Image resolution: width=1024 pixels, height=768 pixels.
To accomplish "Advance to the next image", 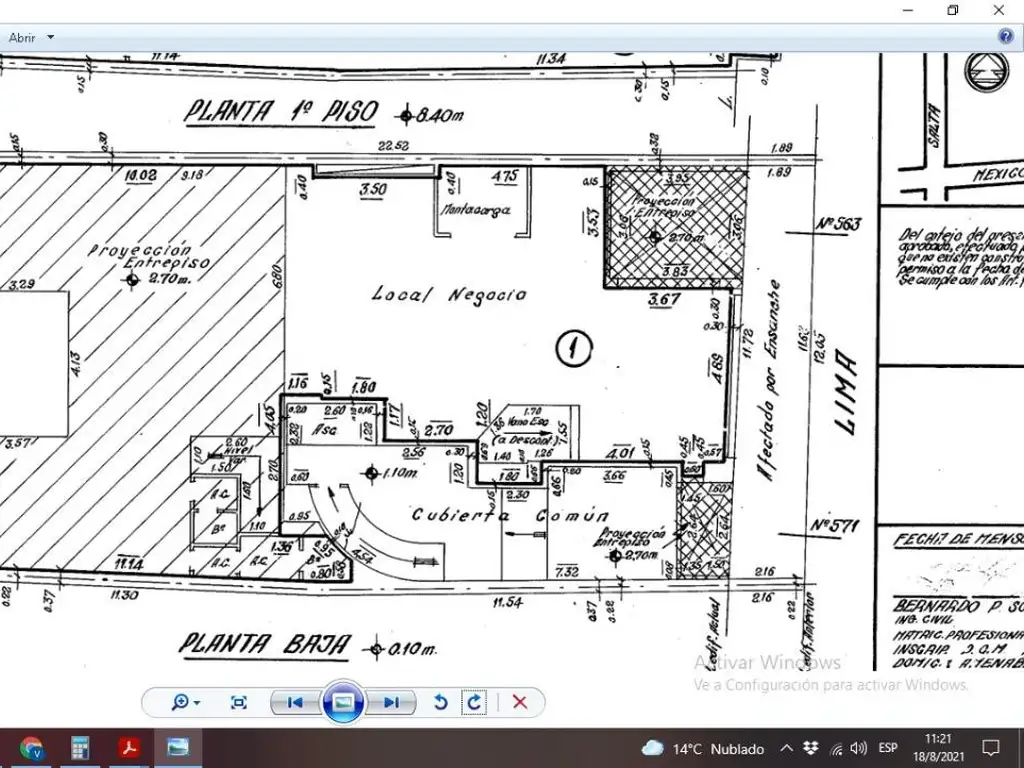I will [391, 702].
